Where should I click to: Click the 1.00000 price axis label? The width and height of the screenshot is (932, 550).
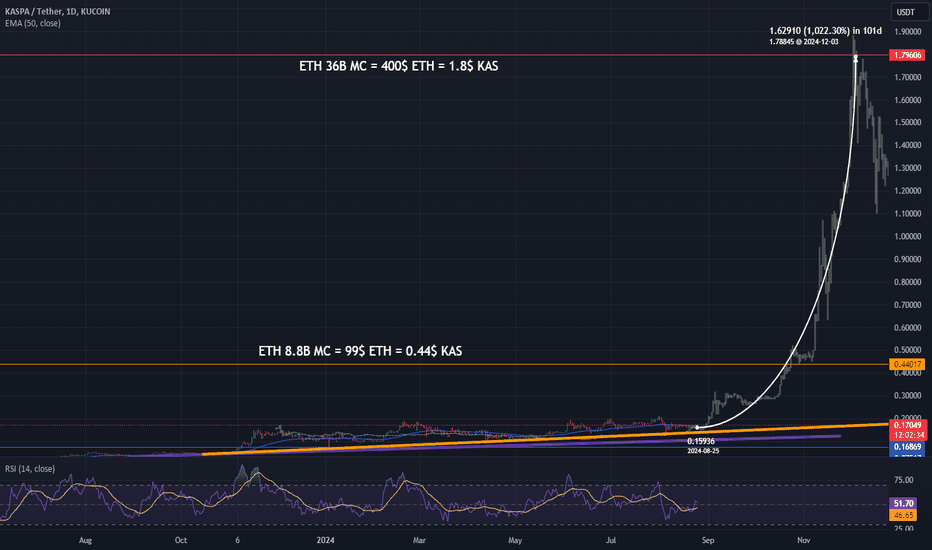908,237
